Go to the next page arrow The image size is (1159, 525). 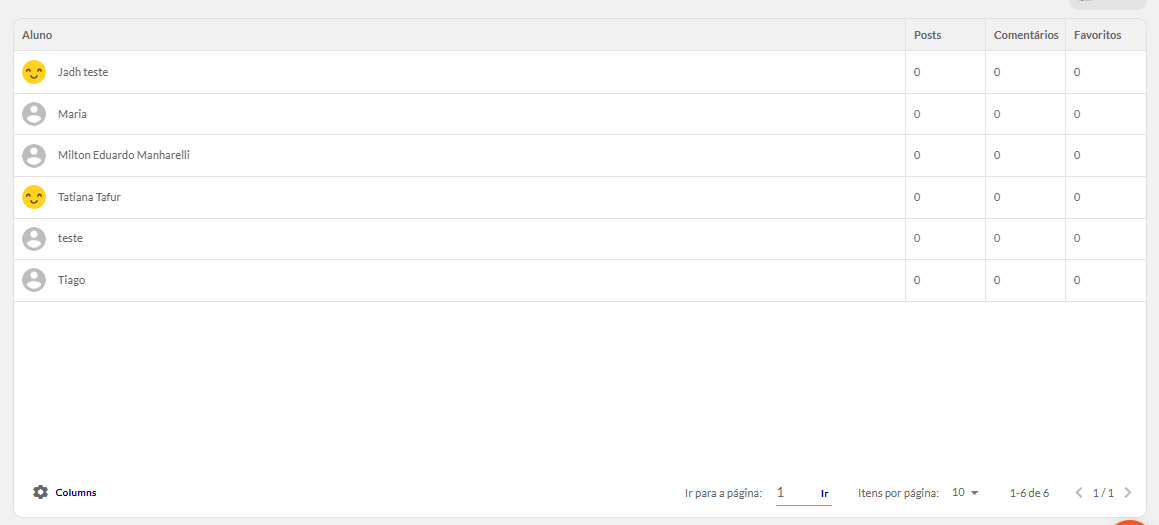pos(1127,492)
